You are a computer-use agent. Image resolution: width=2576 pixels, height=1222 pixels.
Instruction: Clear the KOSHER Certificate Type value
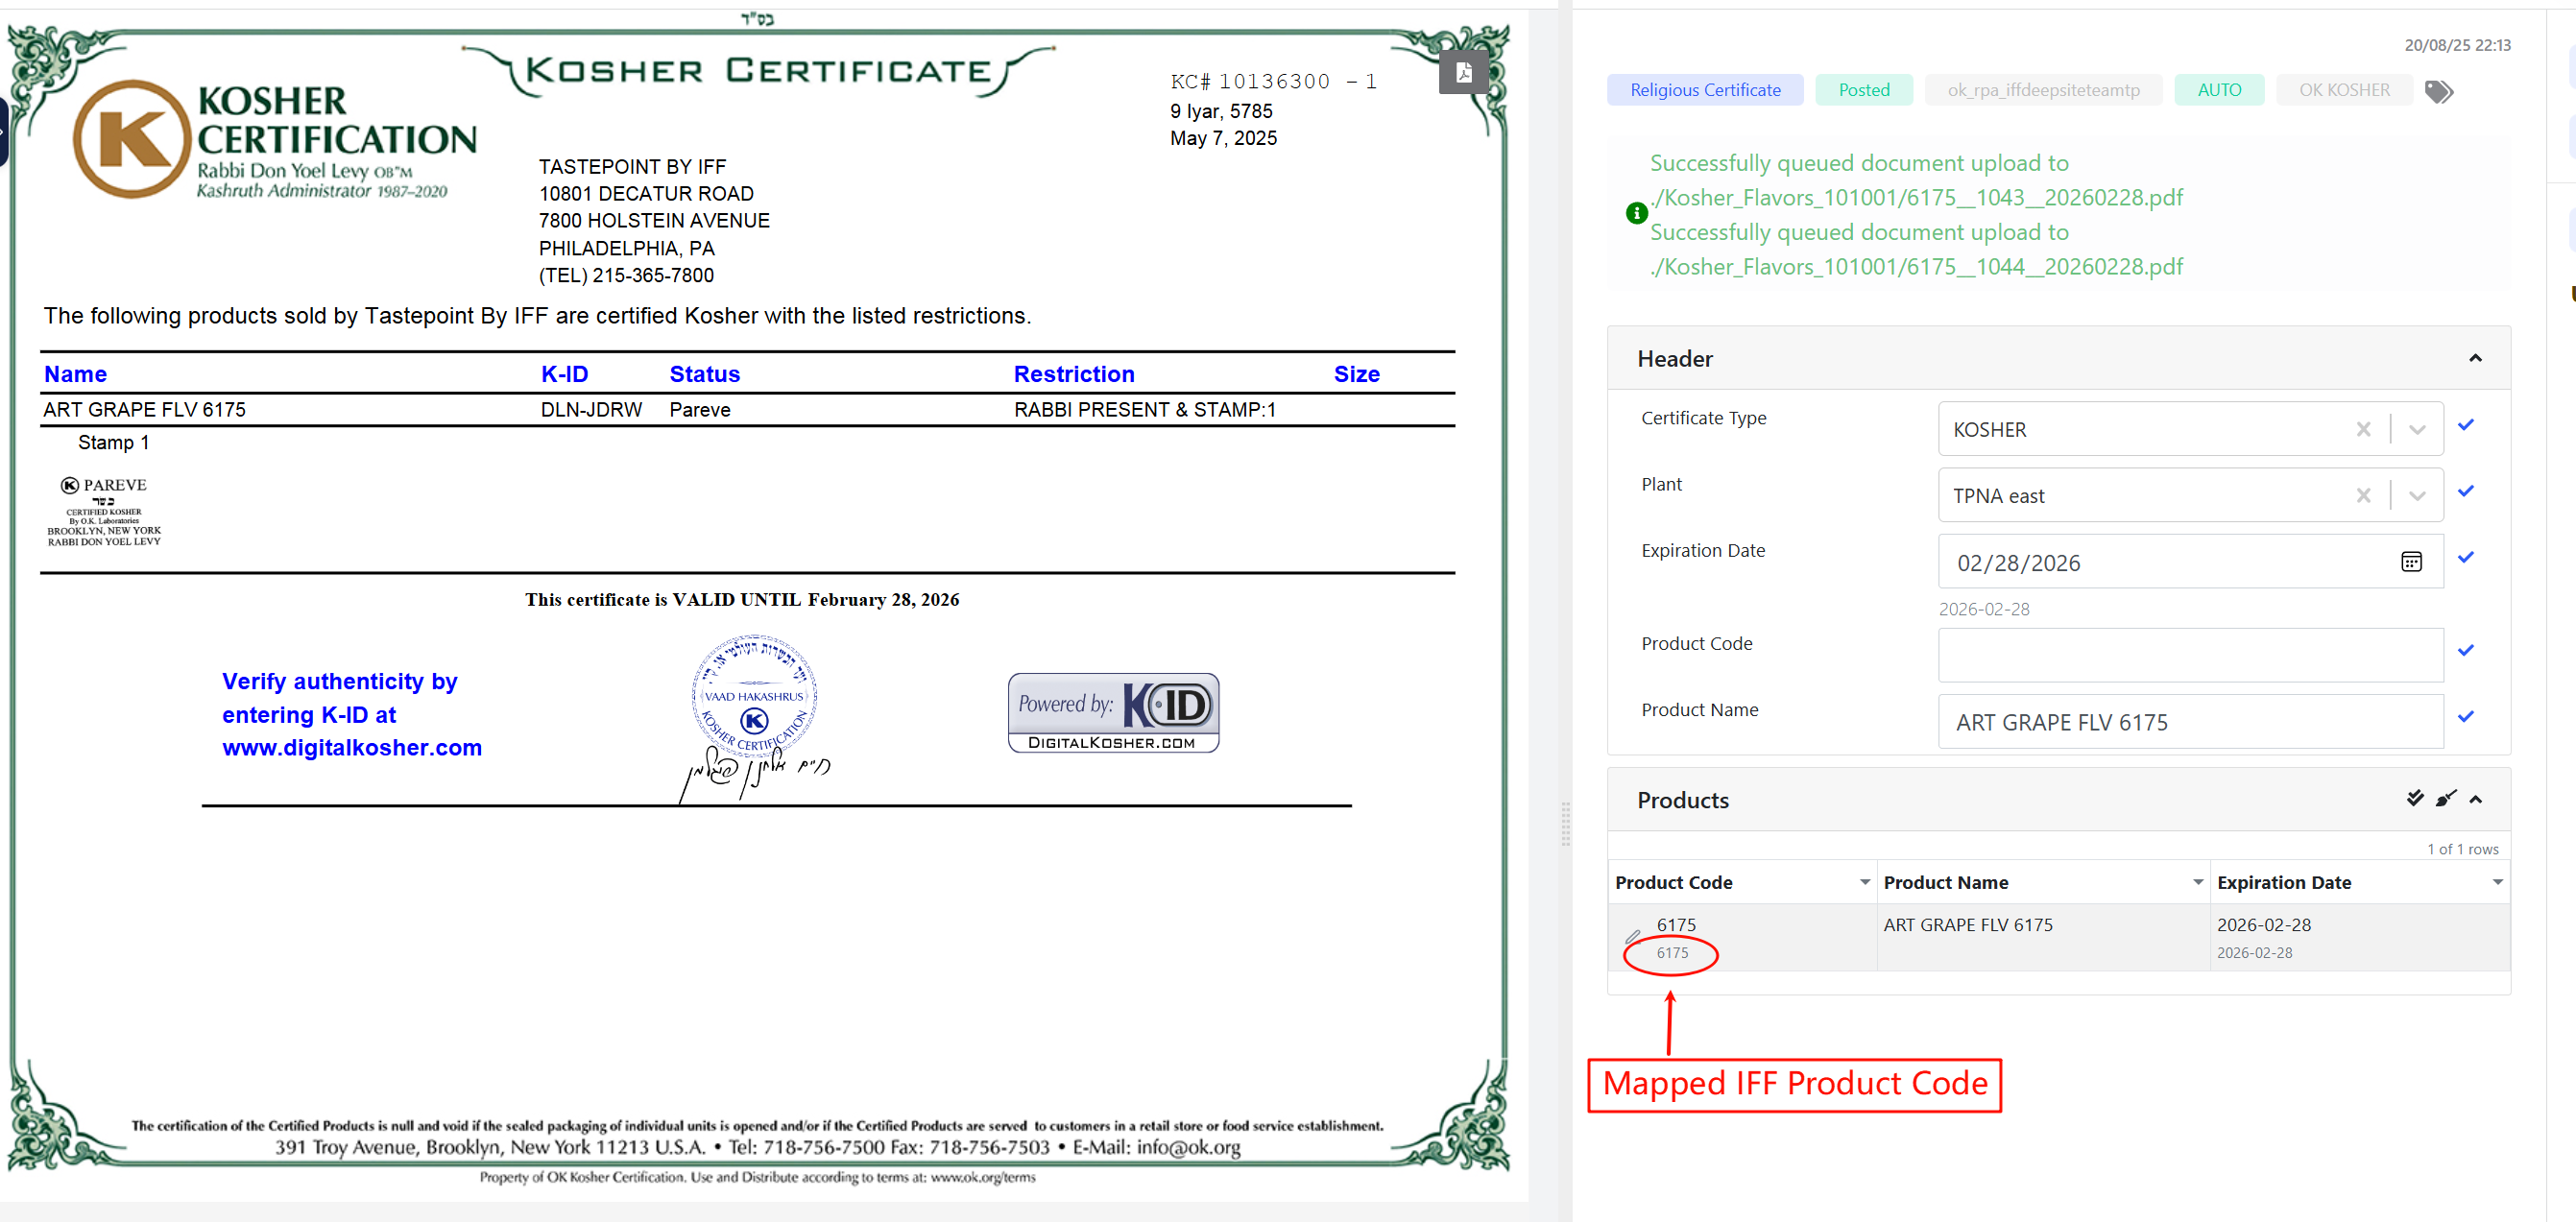2363,429
